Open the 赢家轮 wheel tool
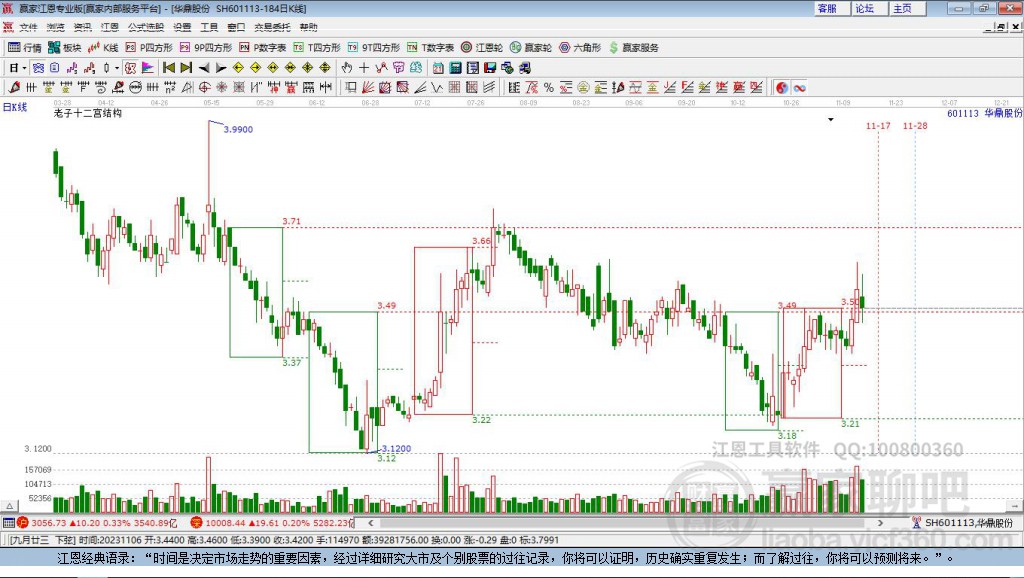 (531, 48)
